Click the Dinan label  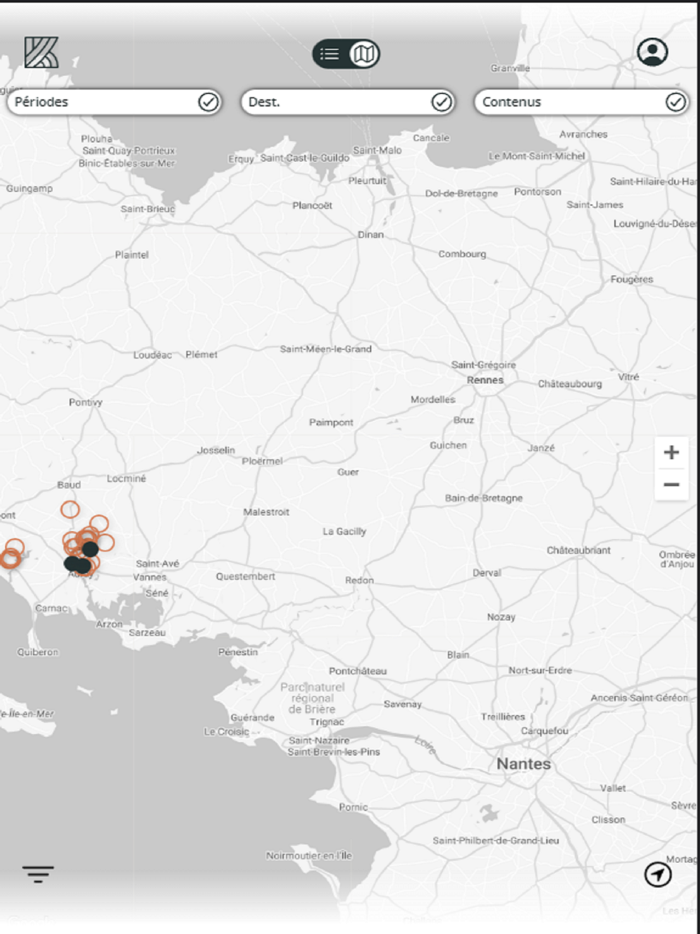(x=371, y=235)
